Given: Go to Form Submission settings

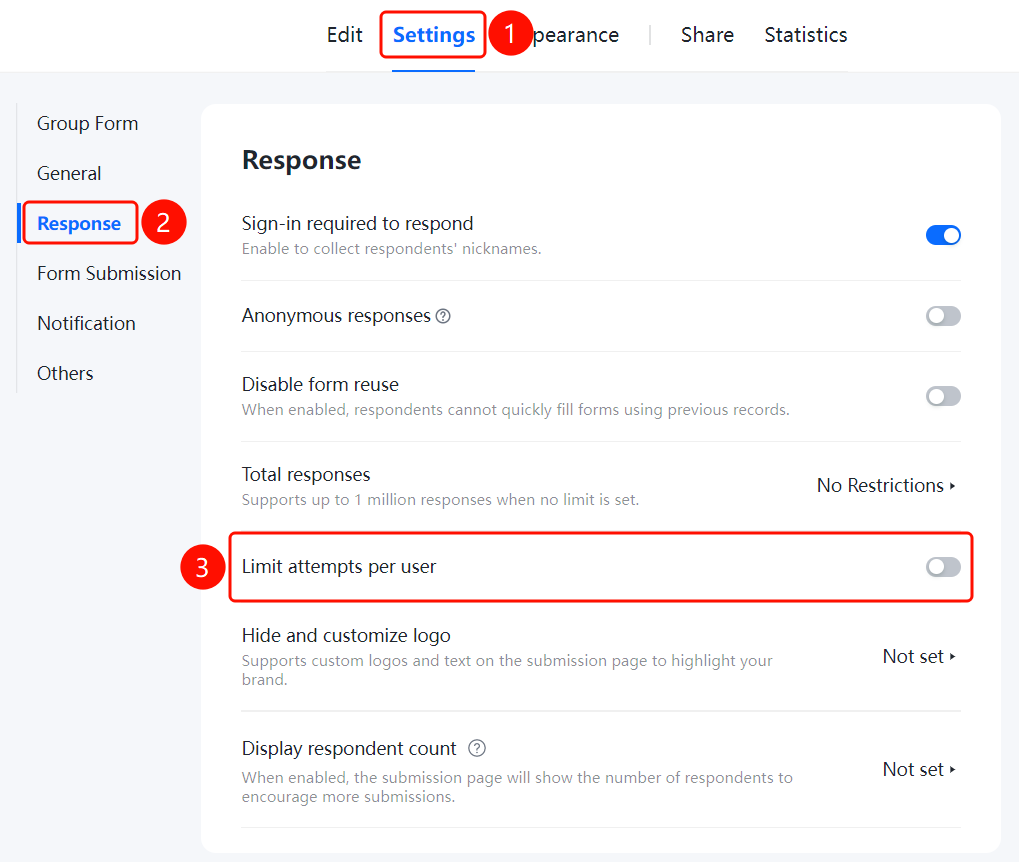Looking at the screenshot, I should (109, 273).
